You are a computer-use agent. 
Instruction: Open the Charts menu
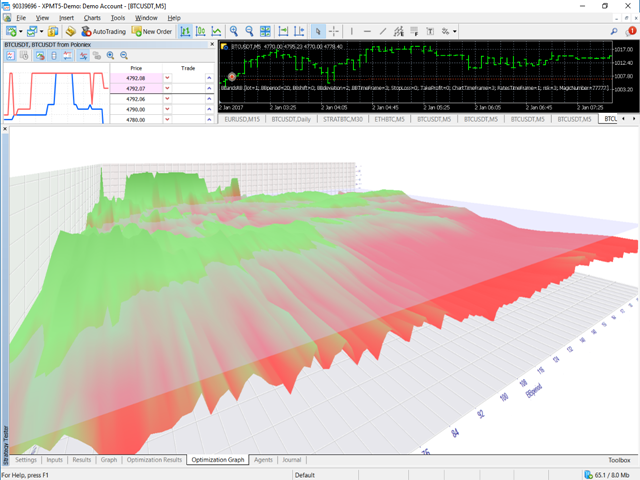point(92,18)
